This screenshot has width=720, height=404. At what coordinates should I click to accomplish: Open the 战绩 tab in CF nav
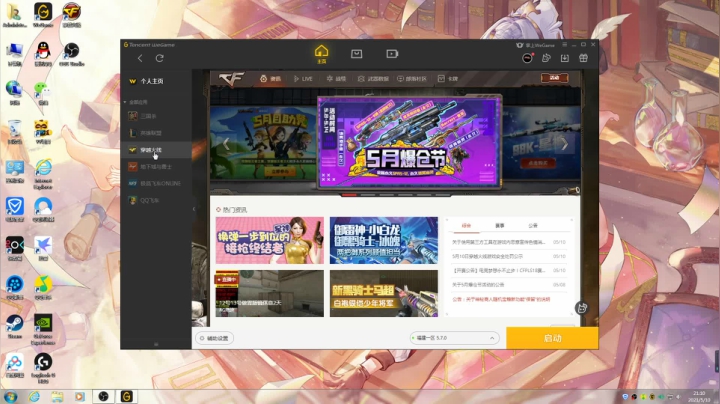point(336,79)
